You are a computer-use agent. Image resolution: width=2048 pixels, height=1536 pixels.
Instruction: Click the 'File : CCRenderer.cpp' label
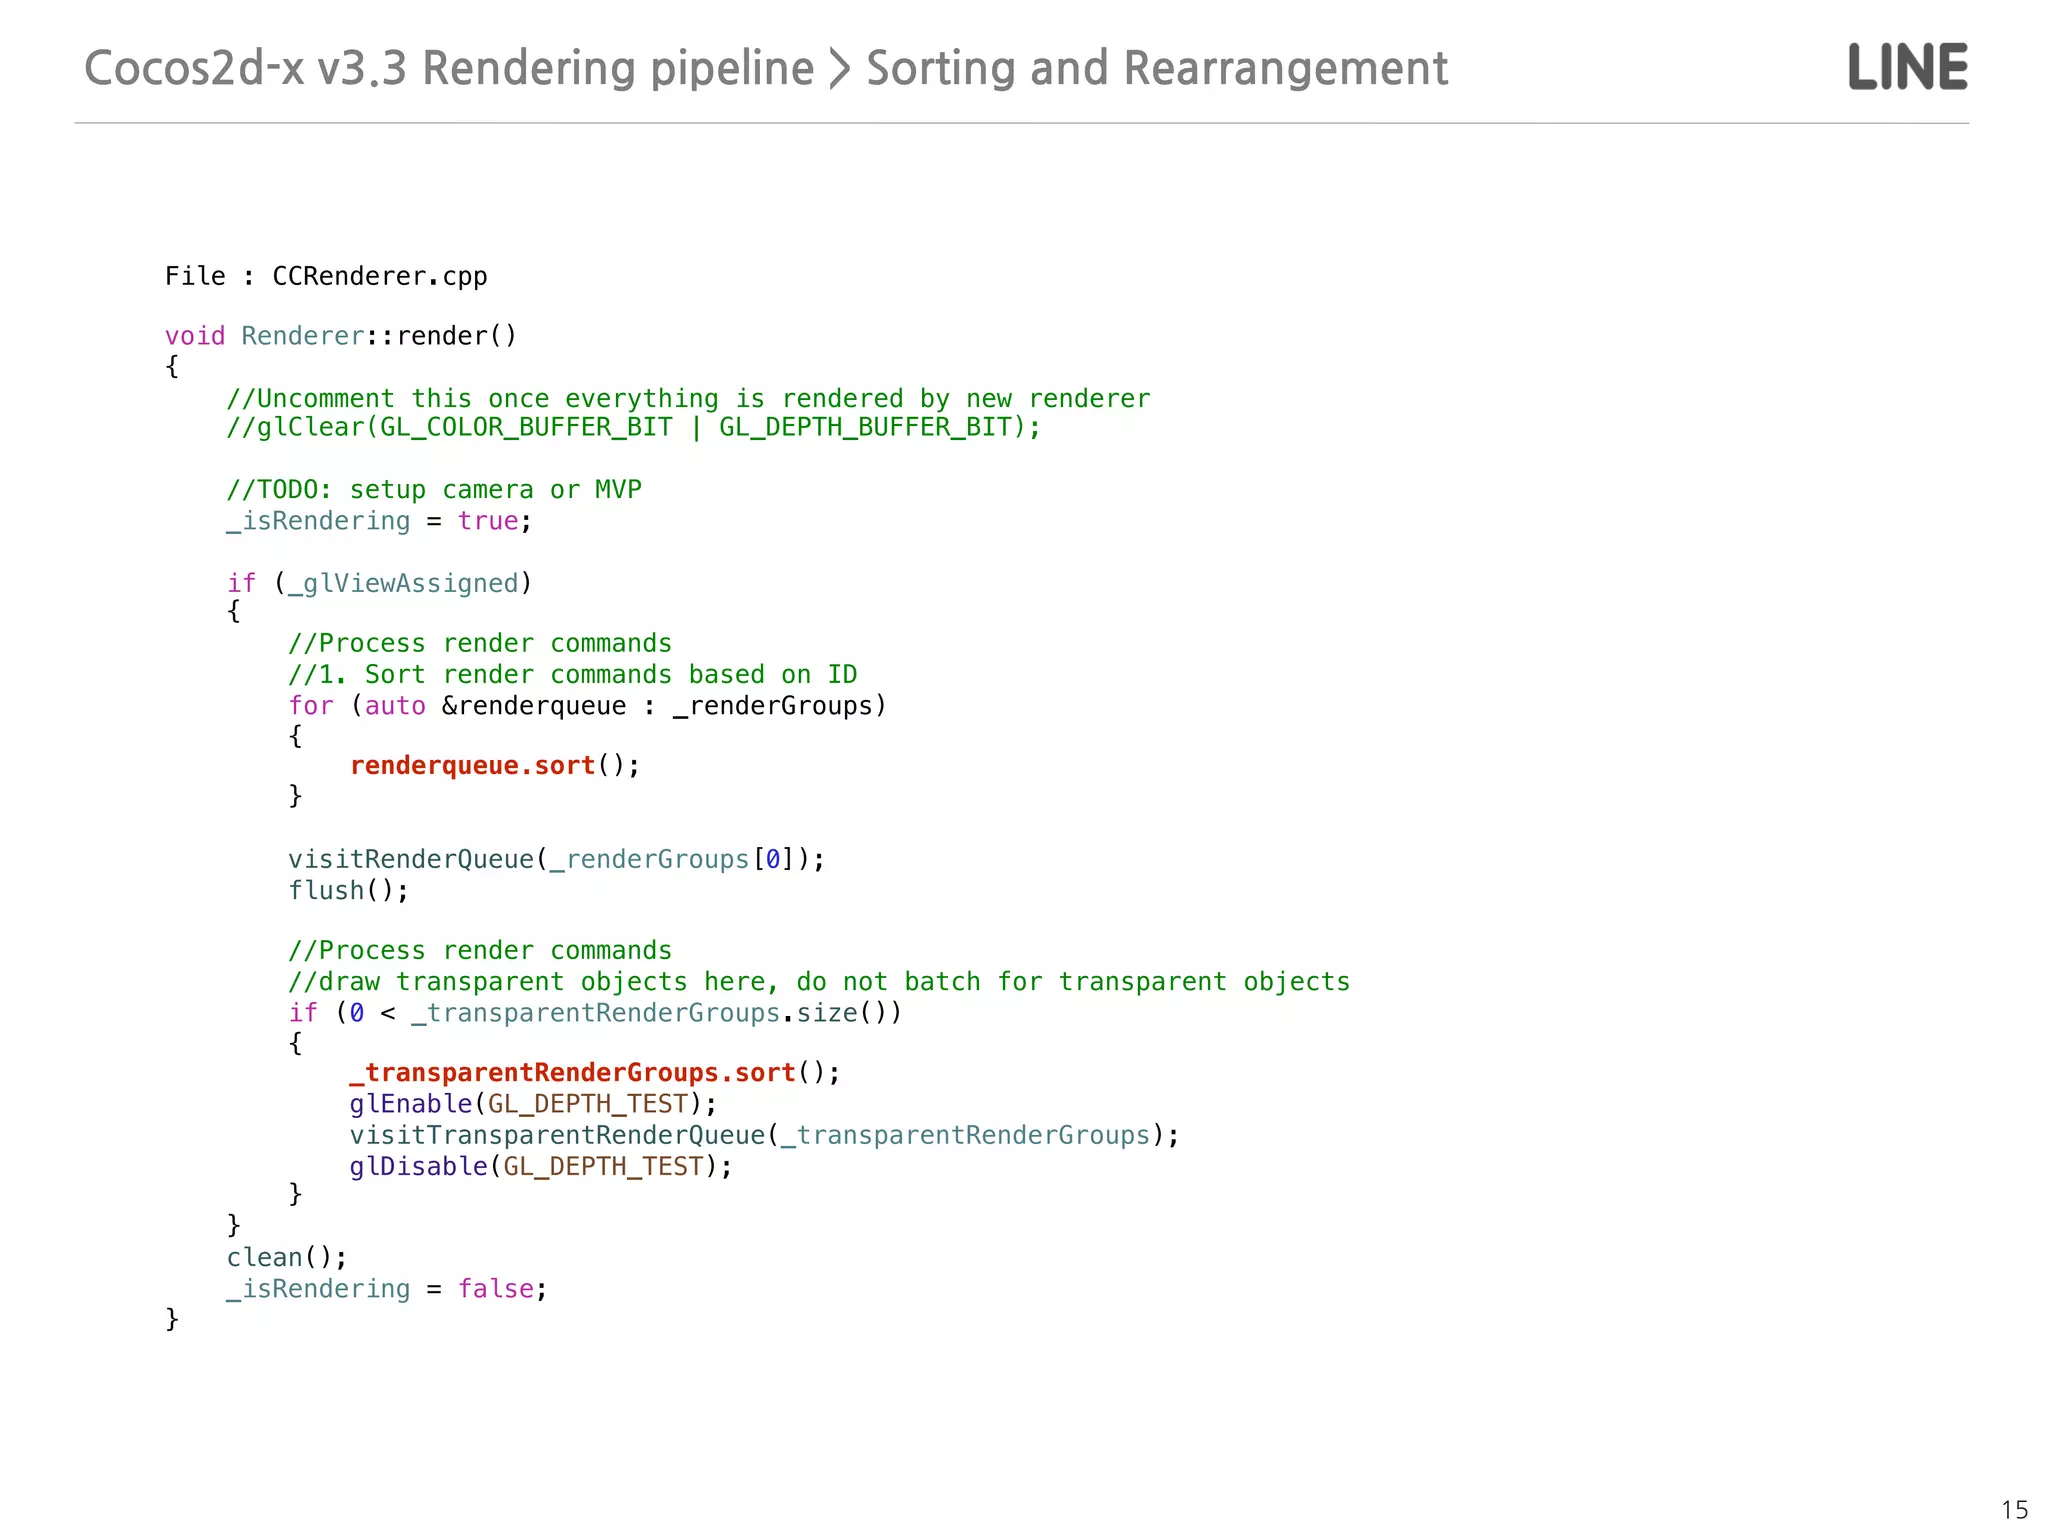click(x=326, y=277)
